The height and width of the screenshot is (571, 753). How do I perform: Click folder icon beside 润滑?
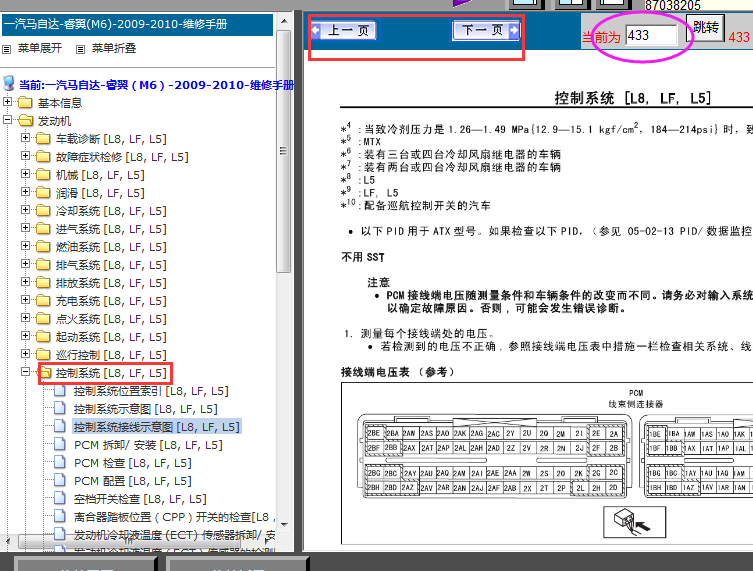click(x=43, y=193)
